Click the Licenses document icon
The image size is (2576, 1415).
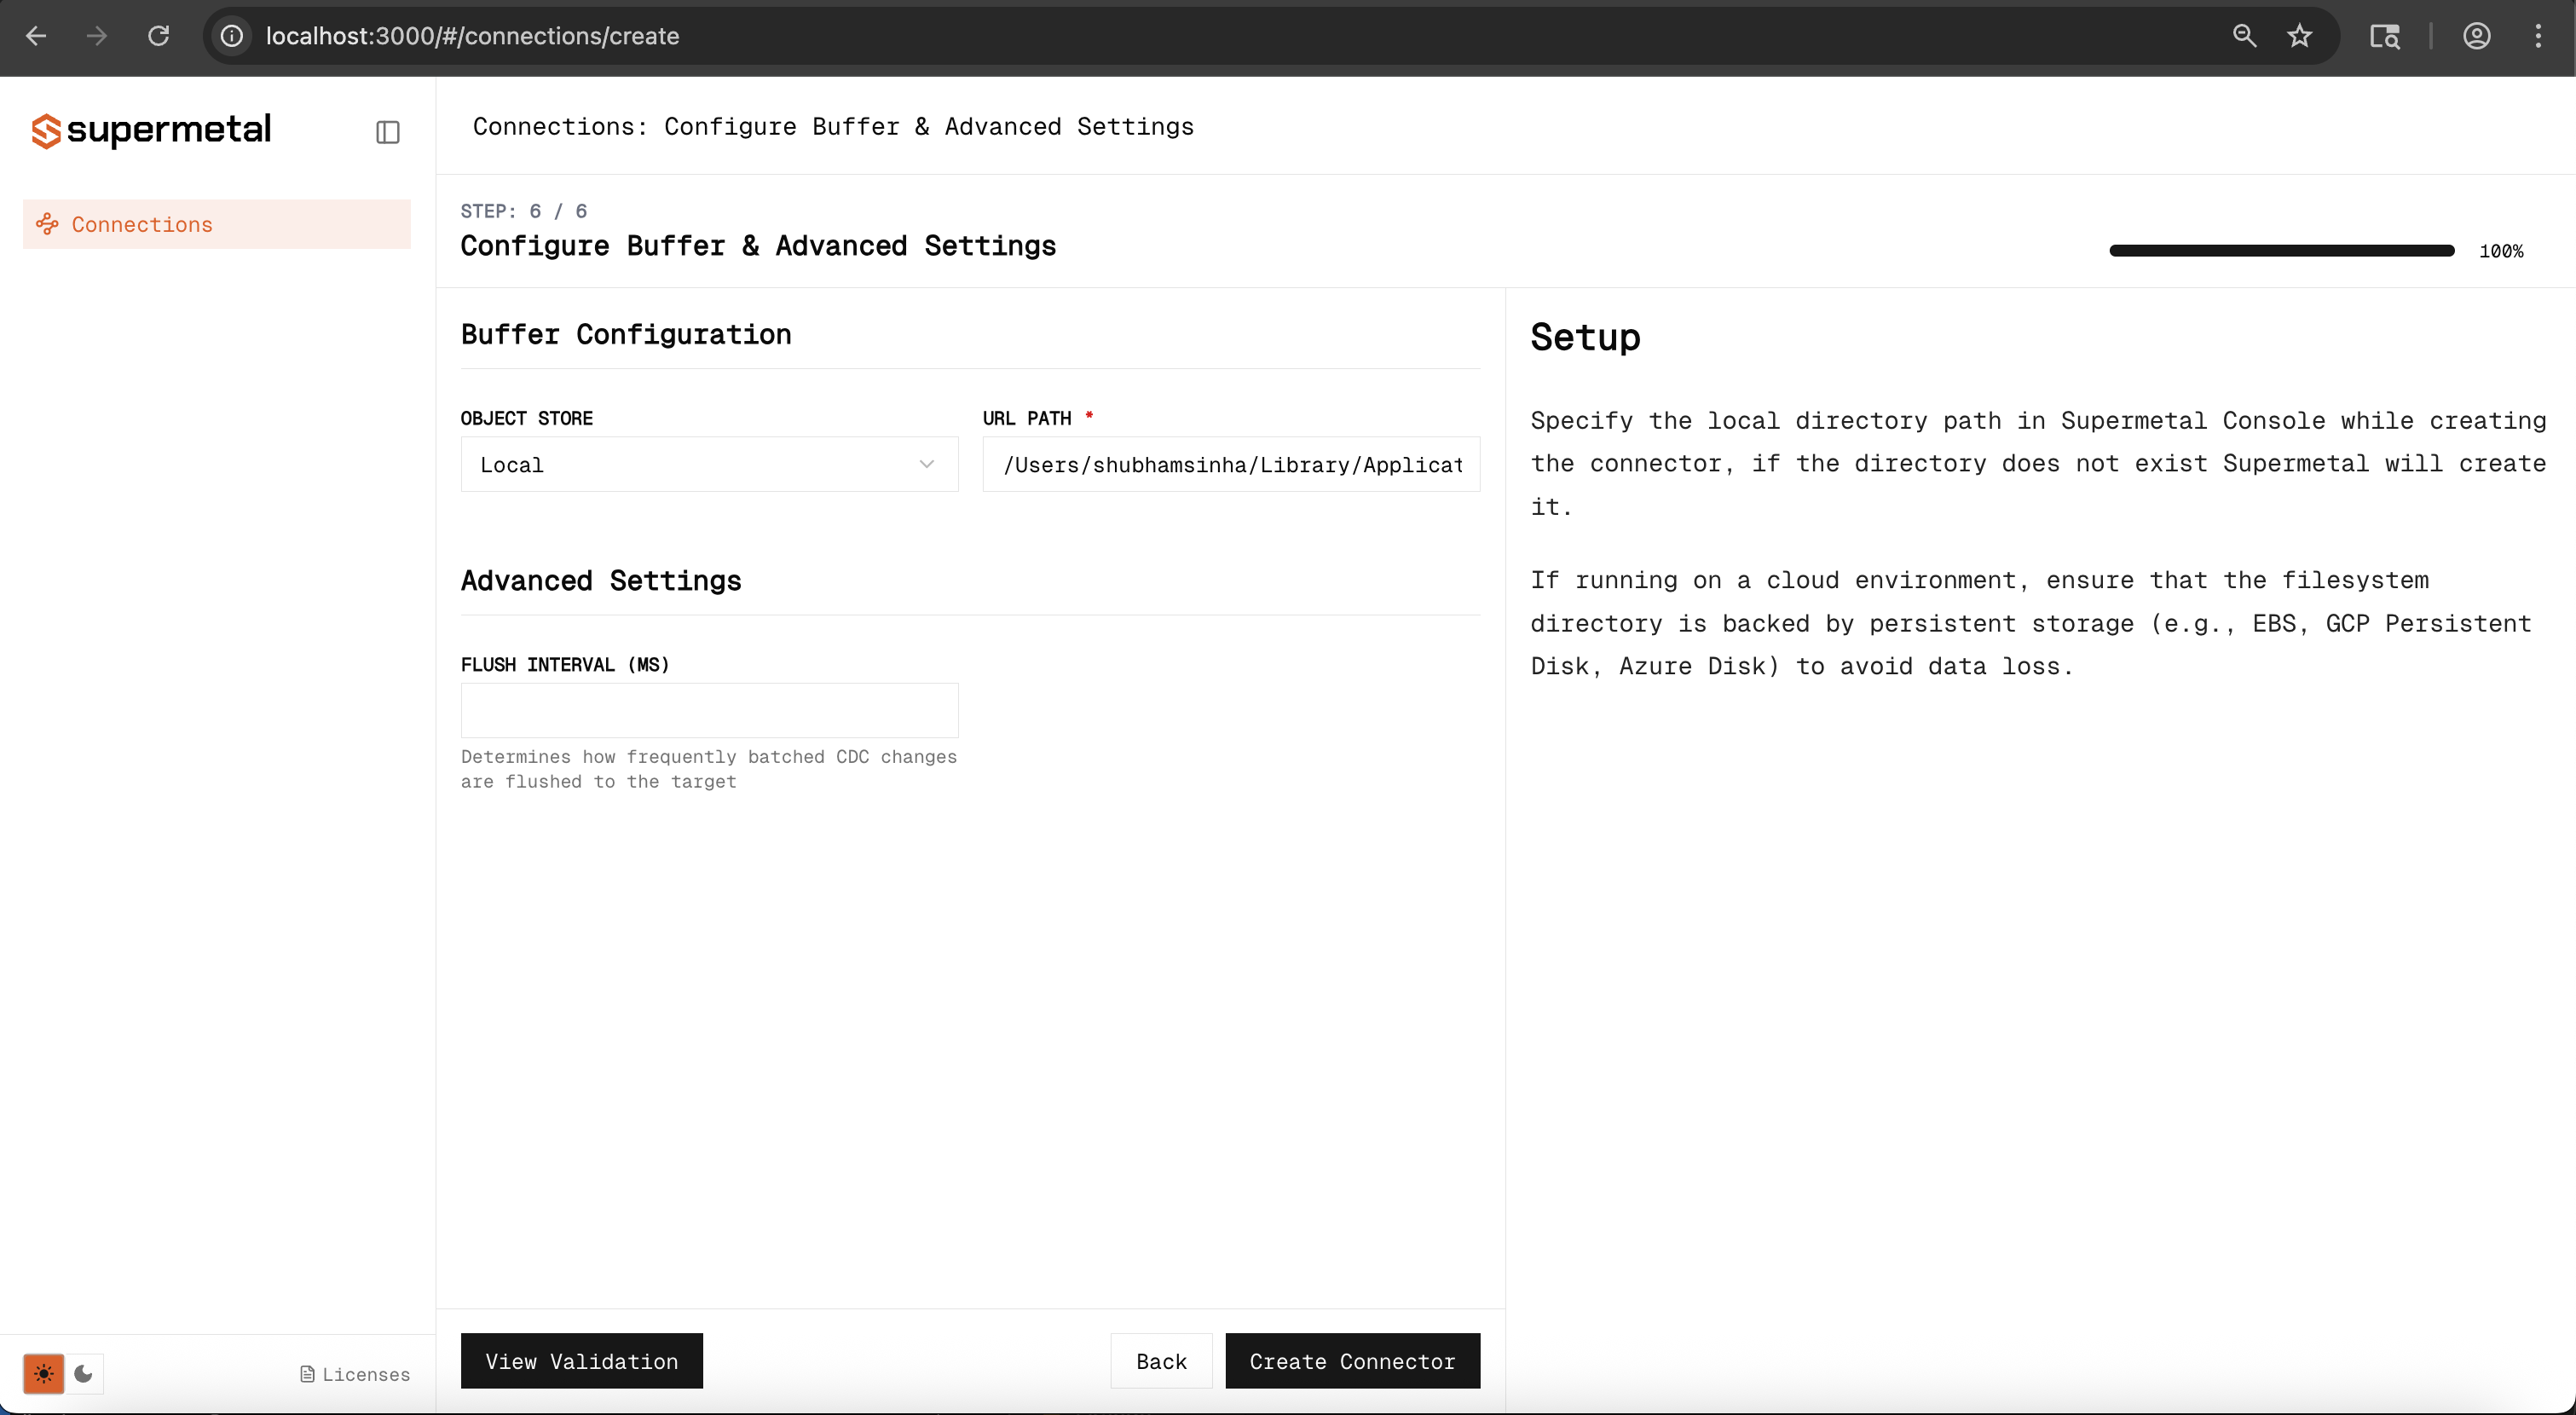(x=307, y=1374)
